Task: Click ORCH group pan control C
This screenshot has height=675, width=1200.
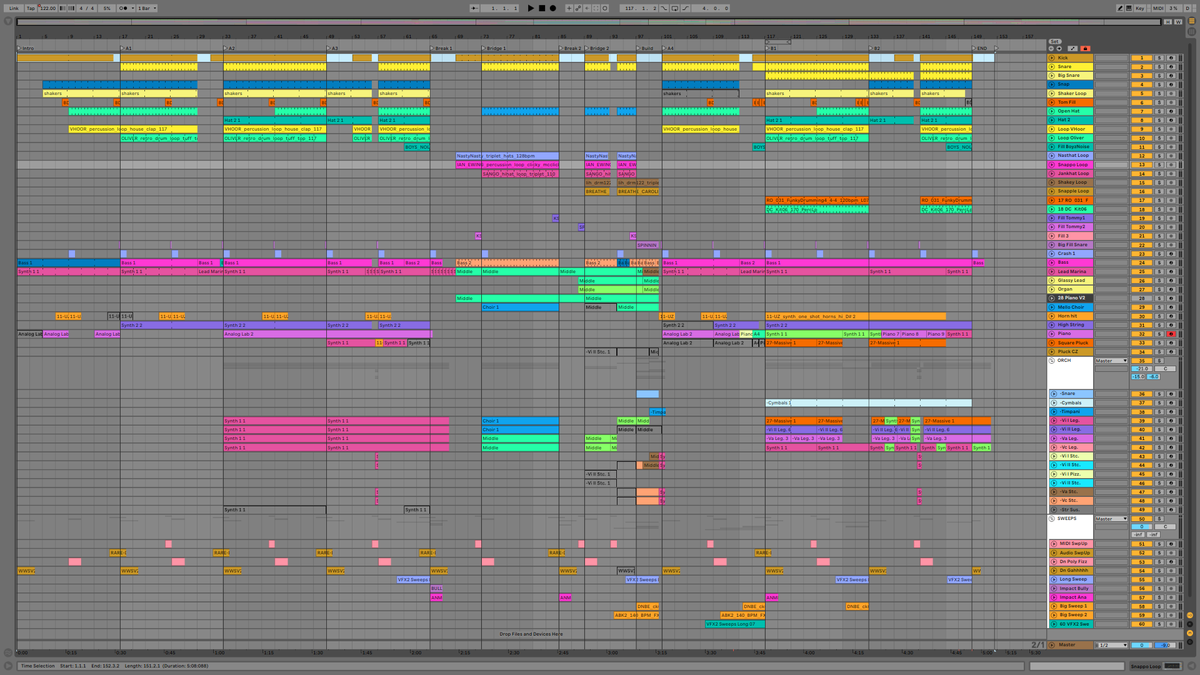Action: click(x=1165, y=368)
